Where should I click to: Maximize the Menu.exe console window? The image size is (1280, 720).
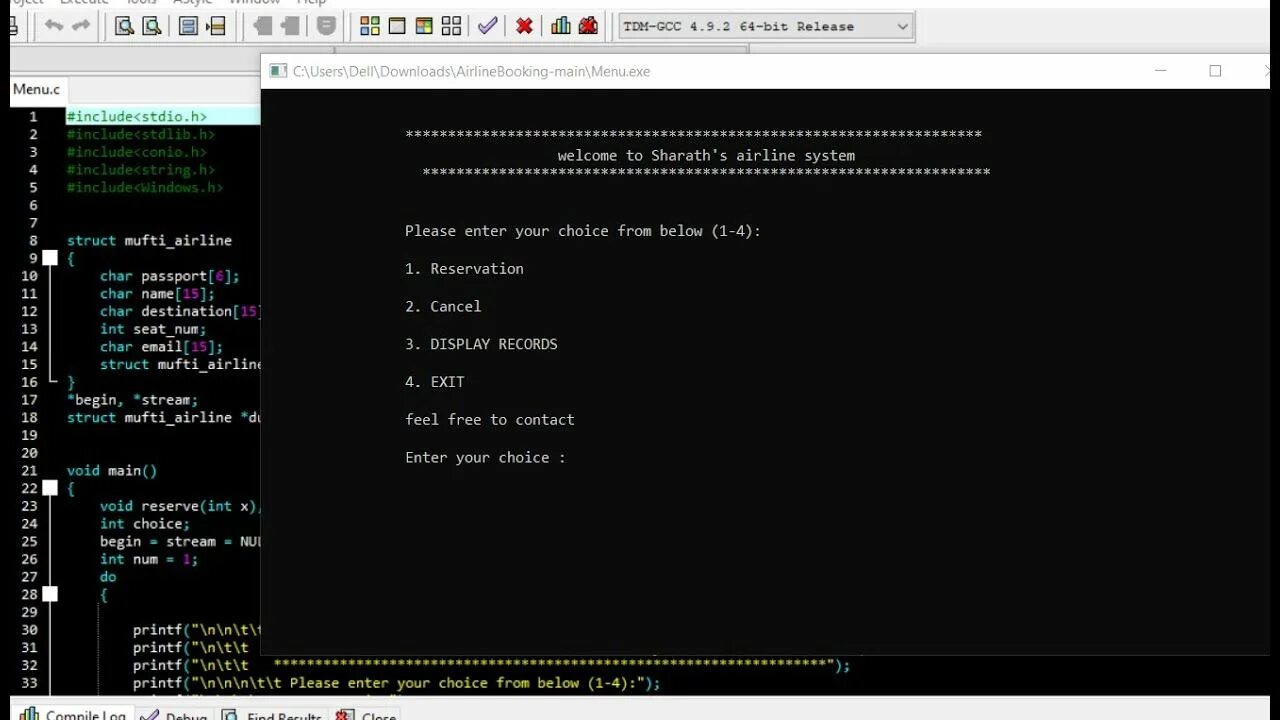tap(1215, 71)
